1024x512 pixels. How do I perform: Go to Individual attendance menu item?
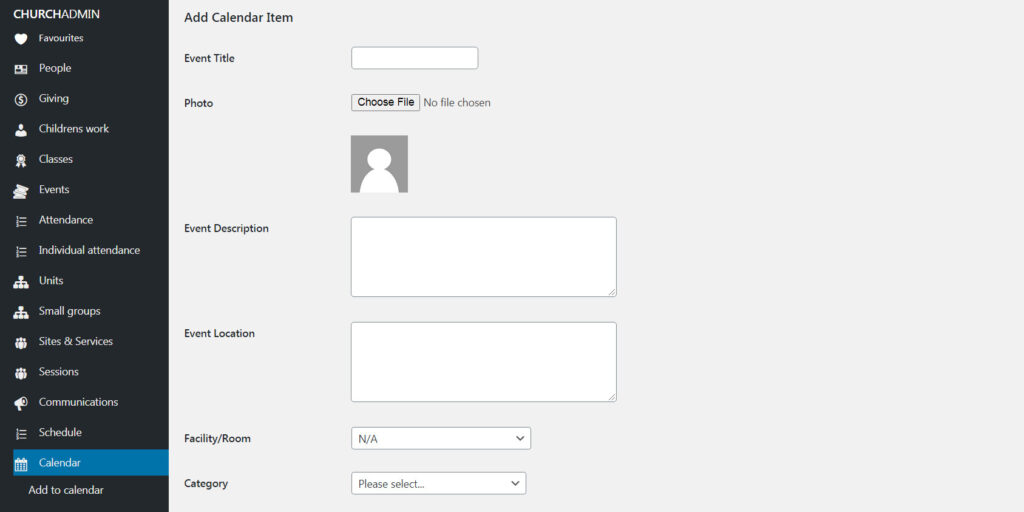(x=89, y=250)
